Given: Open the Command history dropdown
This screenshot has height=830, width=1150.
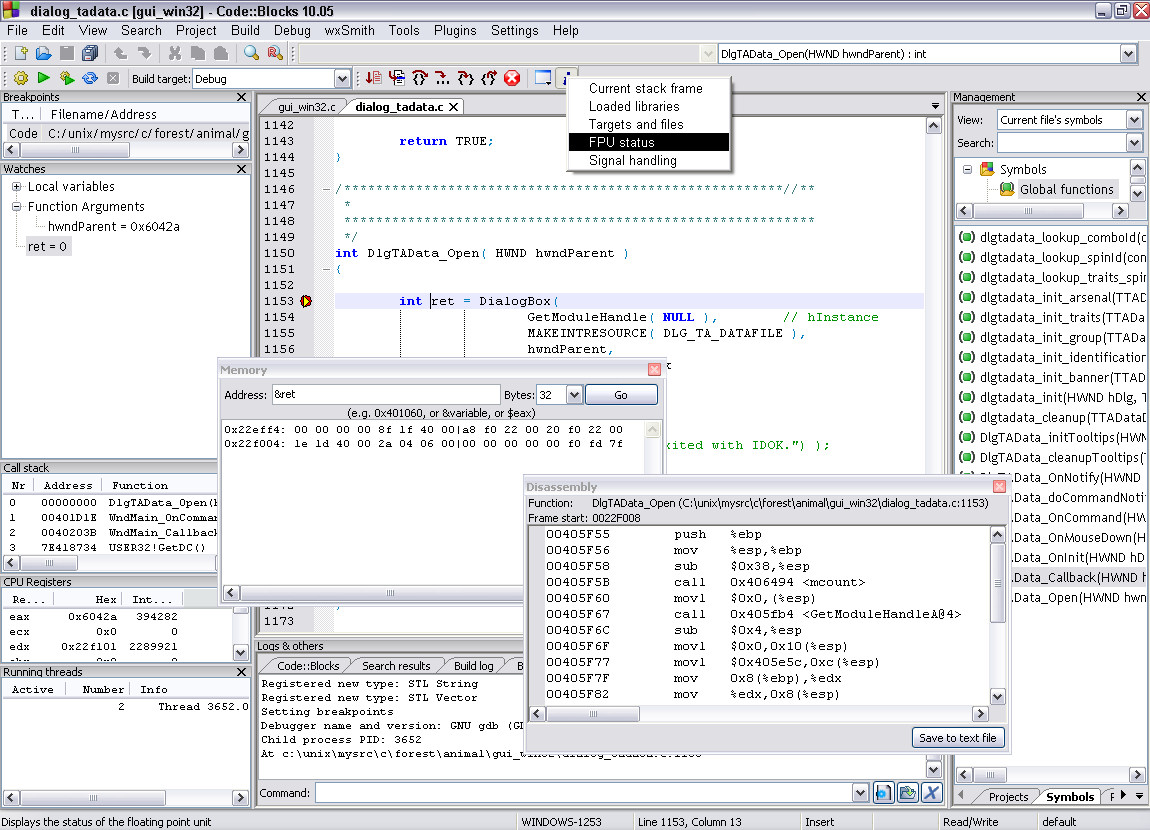Looking at the screenshot, I should click(x=860, y=793).
